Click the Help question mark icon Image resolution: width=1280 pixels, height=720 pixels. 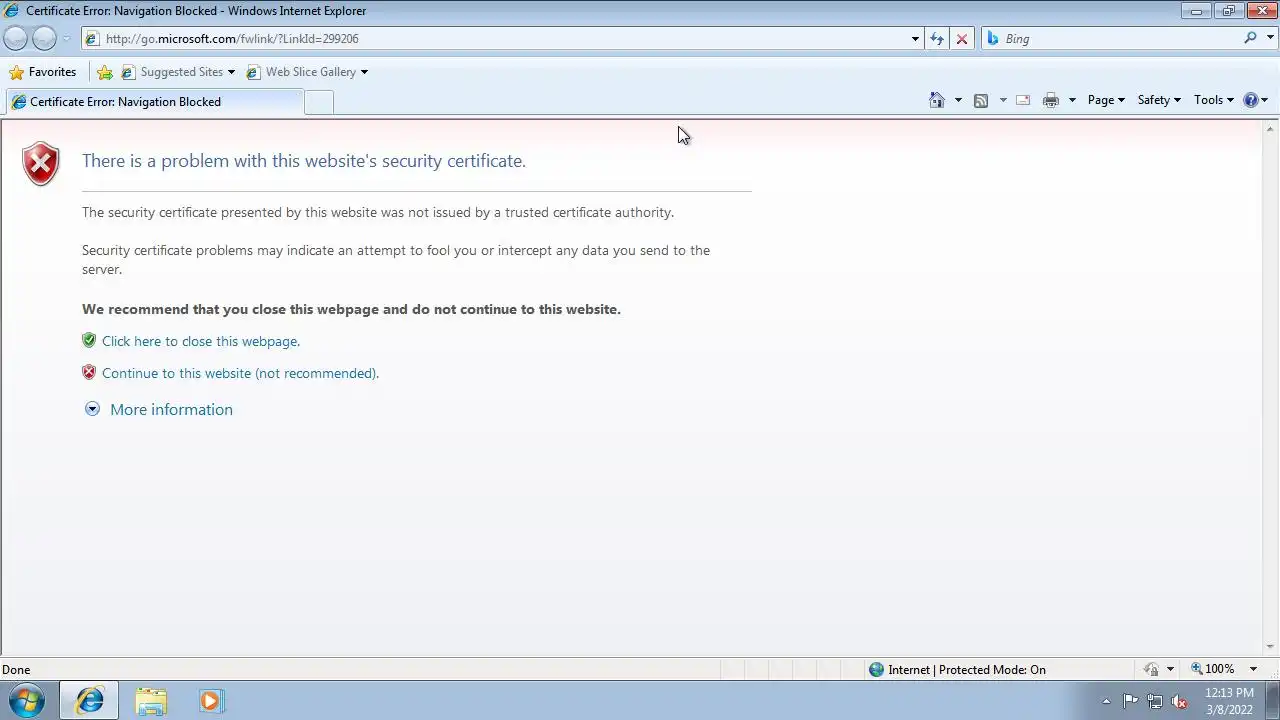[x=1251, y=100]
